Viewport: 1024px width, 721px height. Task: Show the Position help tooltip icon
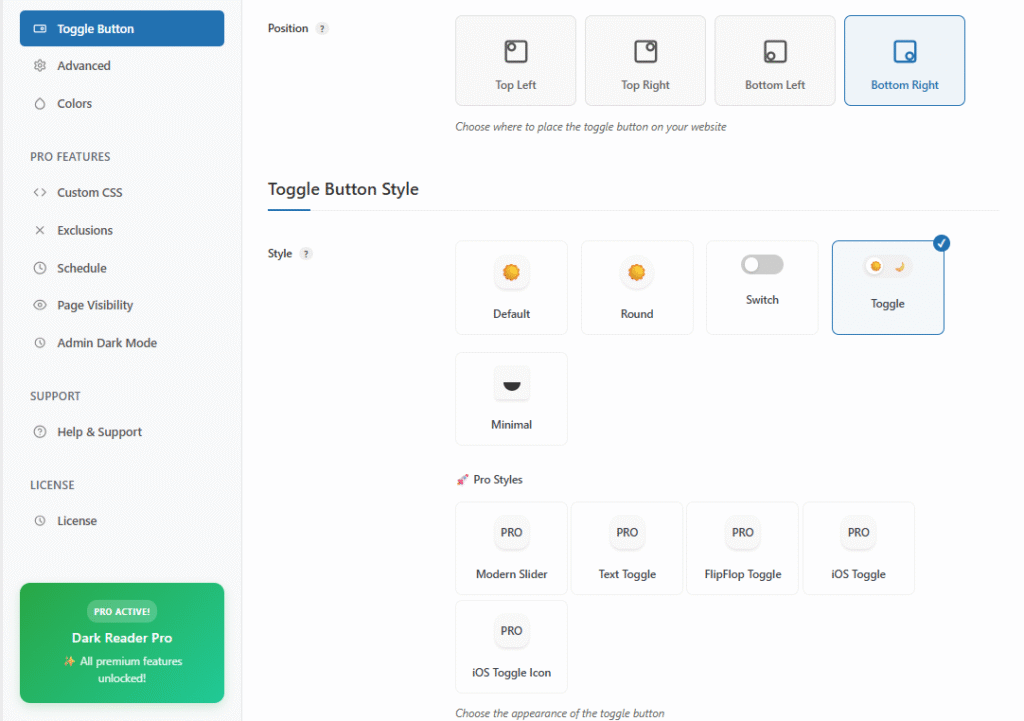tap(322, 29)
